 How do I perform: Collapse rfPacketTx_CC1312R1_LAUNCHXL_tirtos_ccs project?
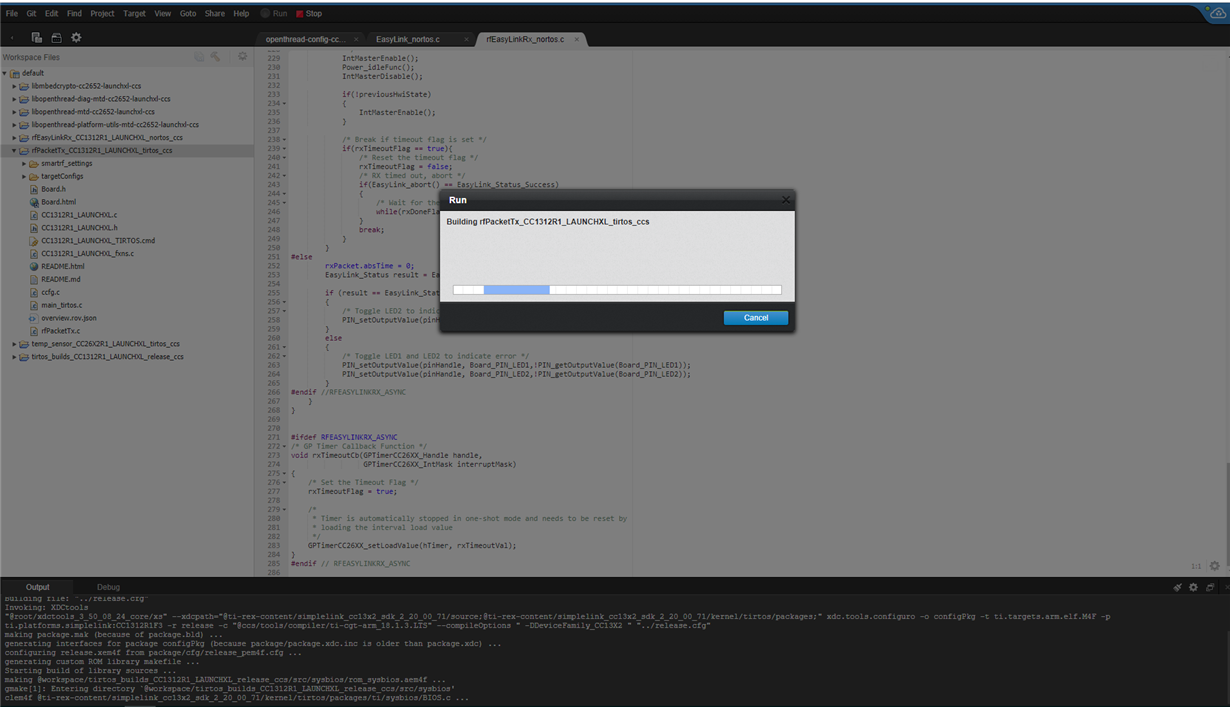pyautogui.click(x=14, y=151)
